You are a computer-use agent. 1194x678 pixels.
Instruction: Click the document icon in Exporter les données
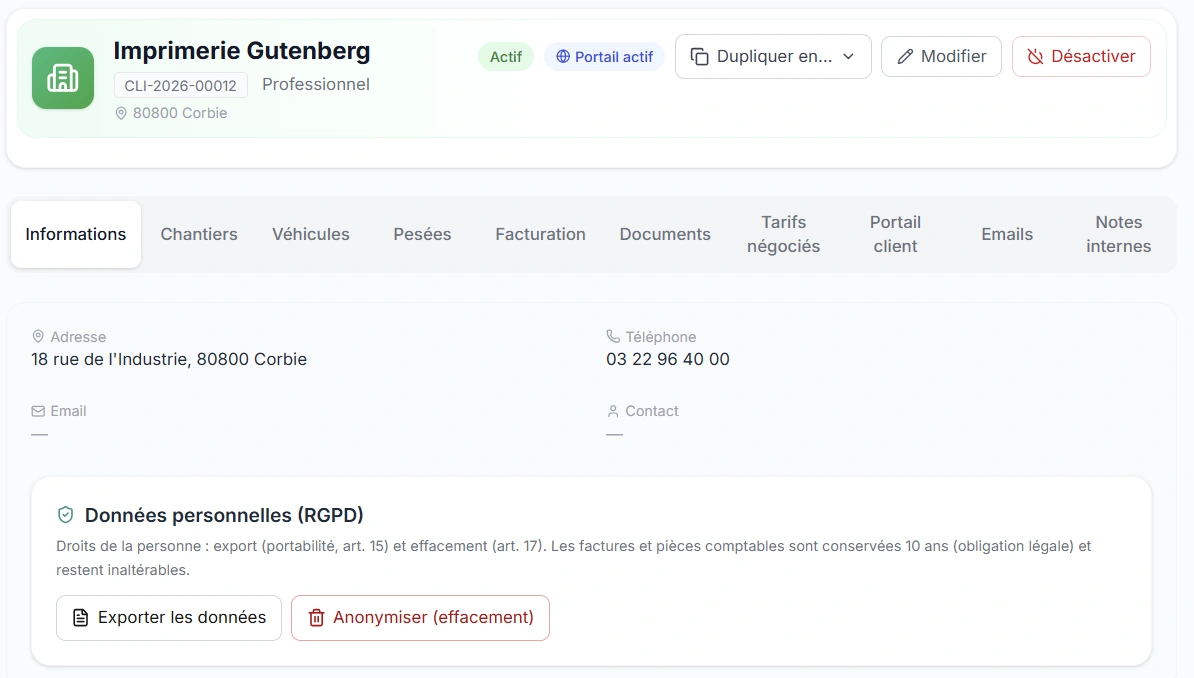click(80, 617)
